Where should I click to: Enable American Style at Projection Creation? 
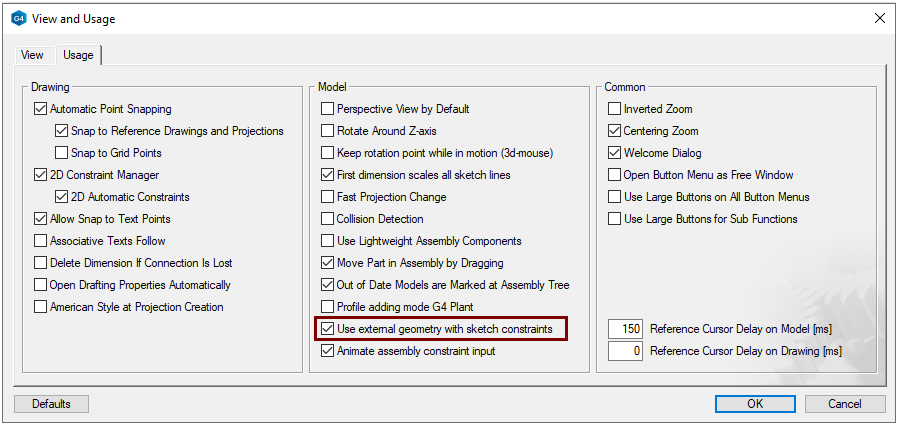[x=41, y=307]
